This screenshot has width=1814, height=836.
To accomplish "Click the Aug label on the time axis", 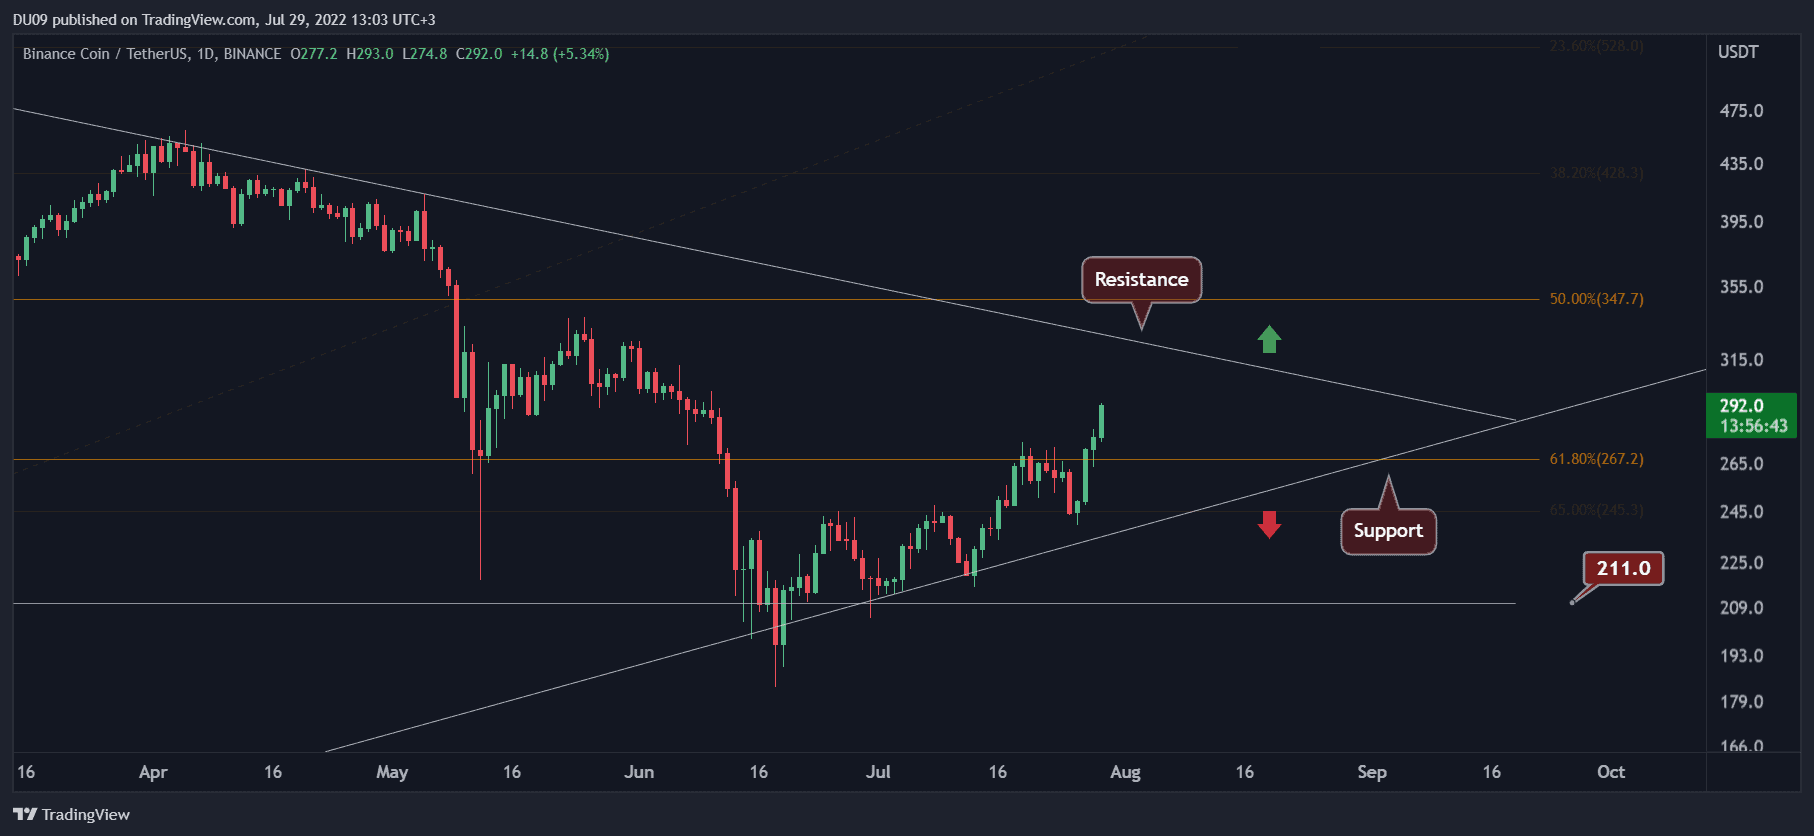I will click(x=1125, y=772).
